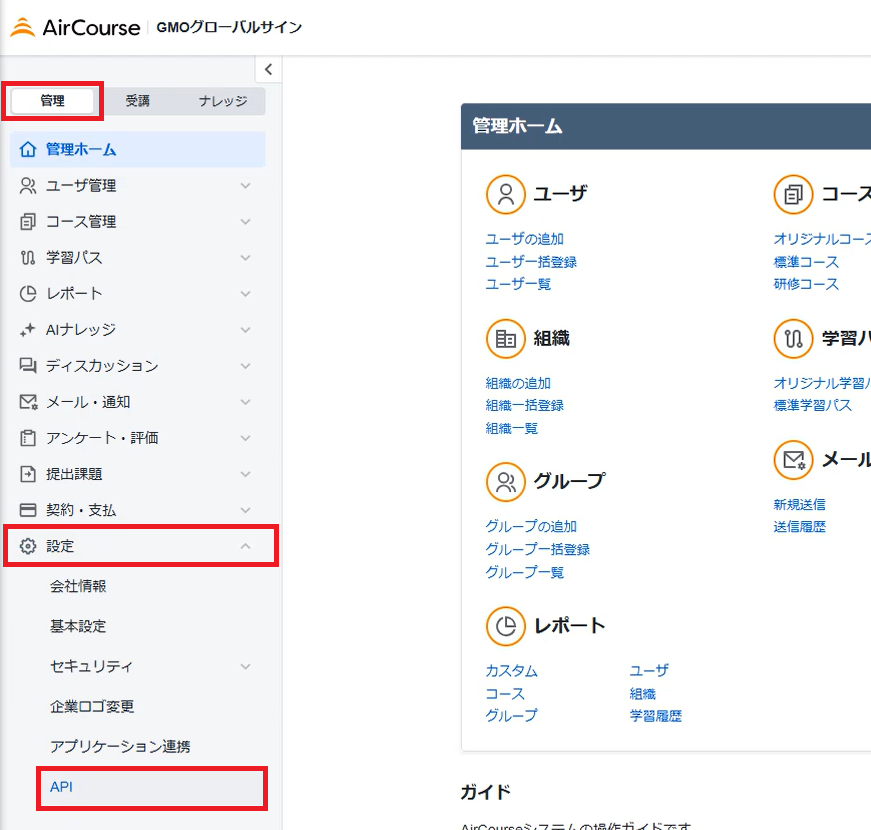Collapse the sidebar with the arrow button
Viewport: 871px width, 830px height.
[x=269, y=69]
